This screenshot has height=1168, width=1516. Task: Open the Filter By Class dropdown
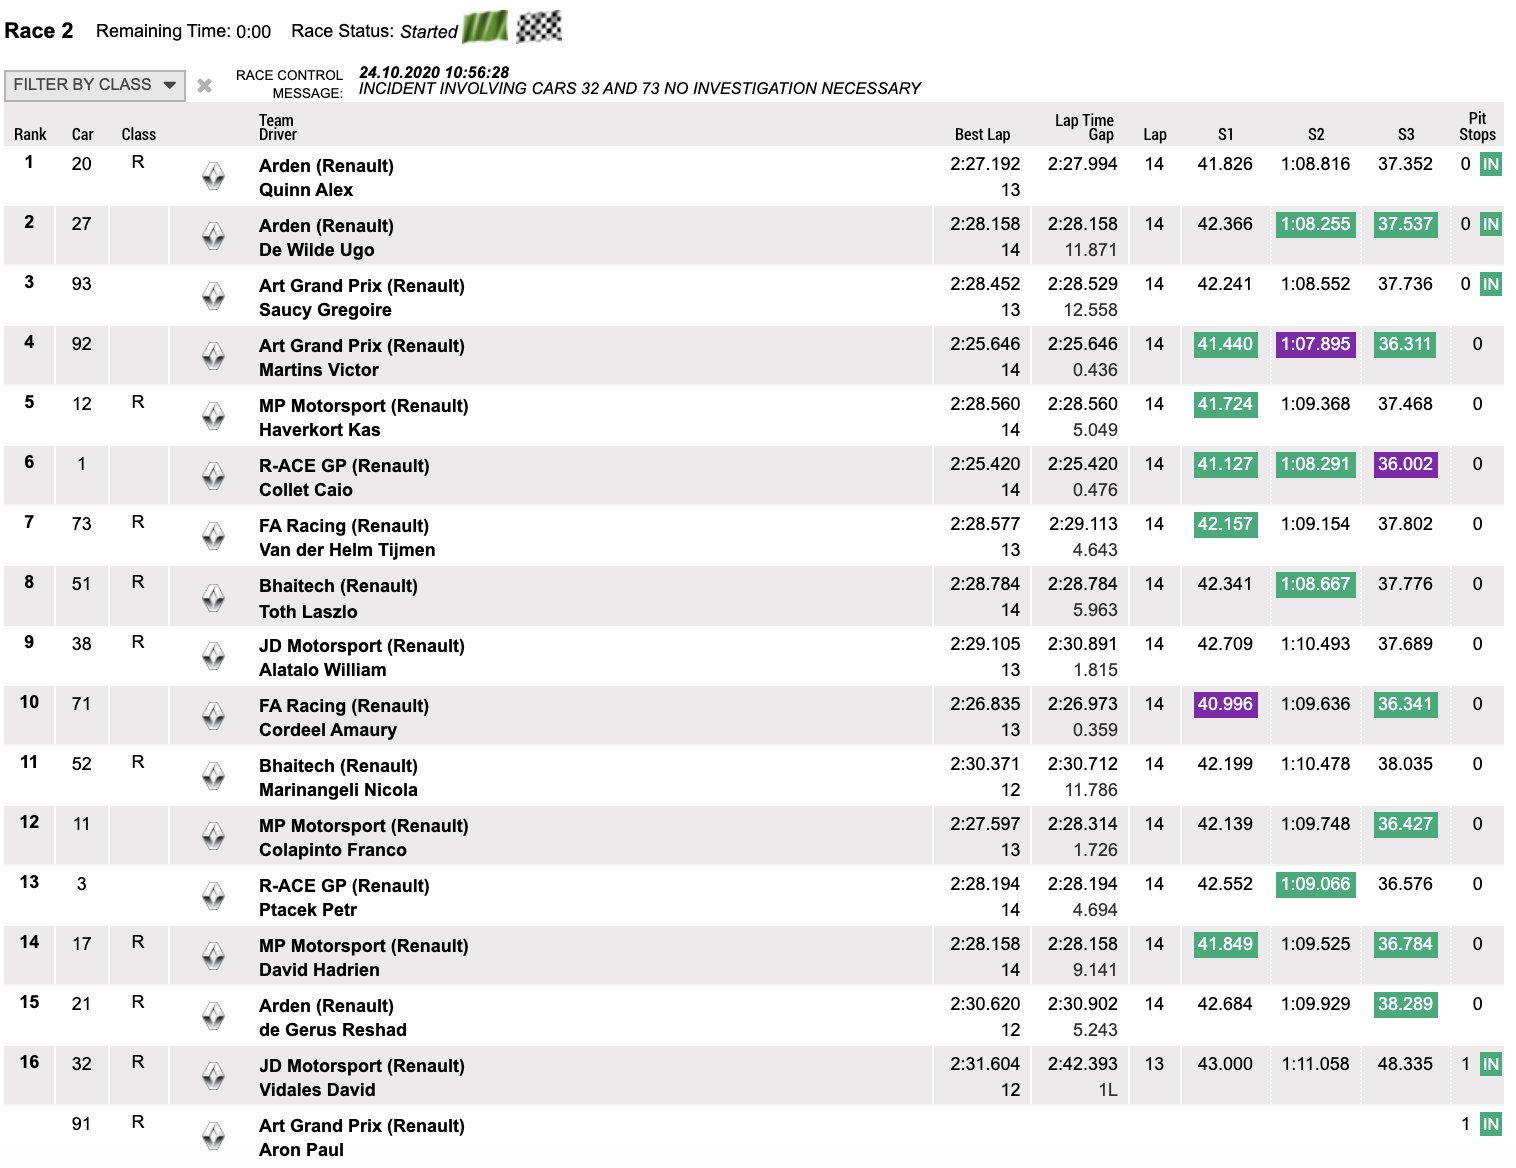click(x=94, y=85)
